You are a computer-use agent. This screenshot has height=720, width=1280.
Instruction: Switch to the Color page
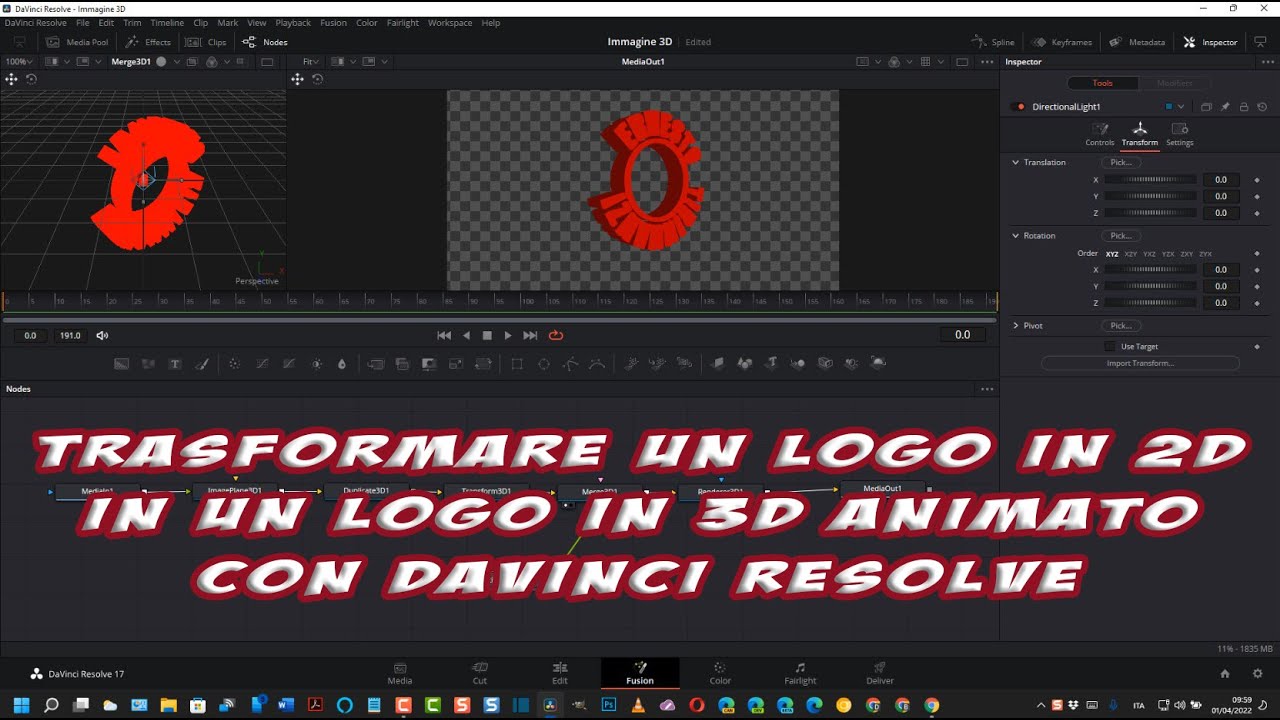tap(720, 674)
